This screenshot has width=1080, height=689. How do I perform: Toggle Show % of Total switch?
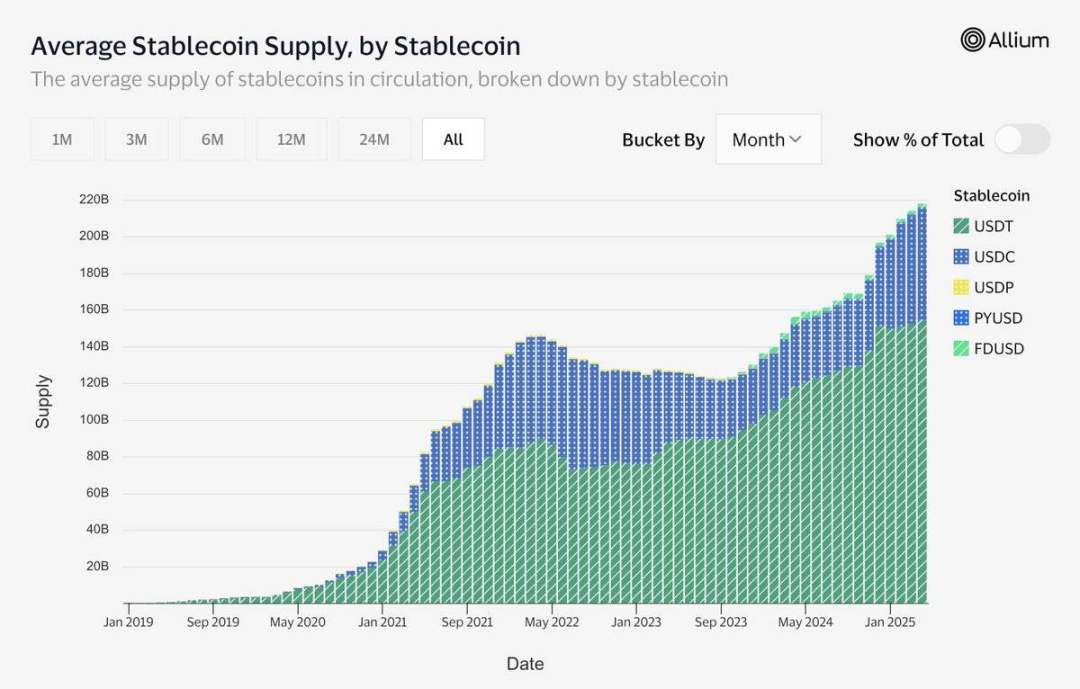(1021, 140)
